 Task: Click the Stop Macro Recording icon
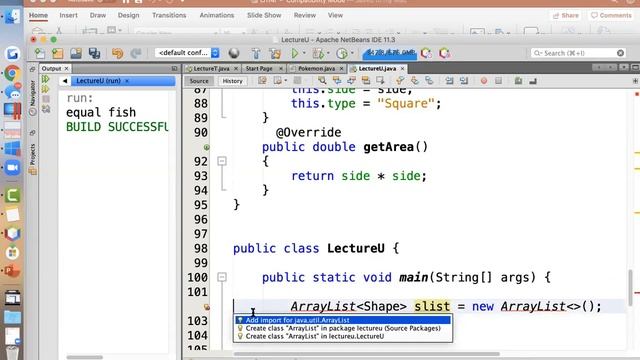coord(498,81)
